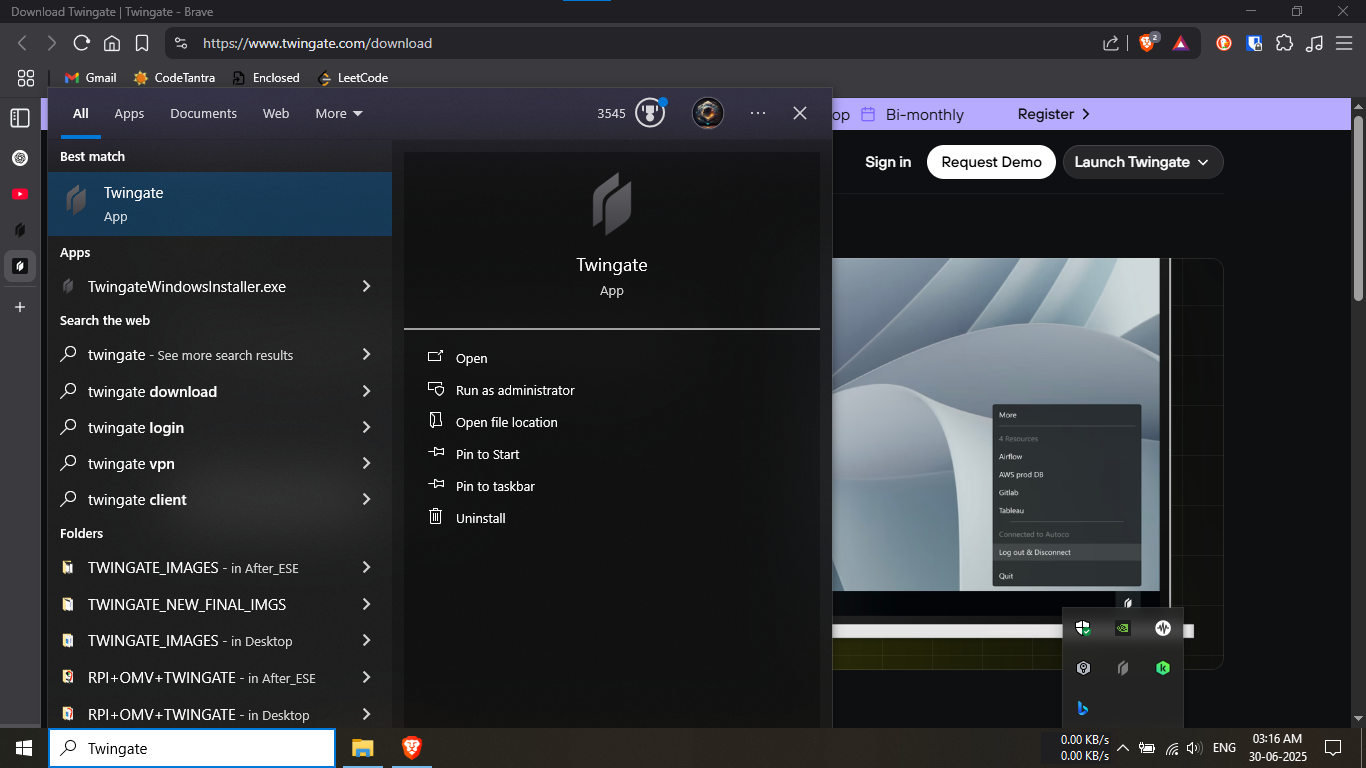
Task: Click the Request Demo button
Action: tap(991, 162)
